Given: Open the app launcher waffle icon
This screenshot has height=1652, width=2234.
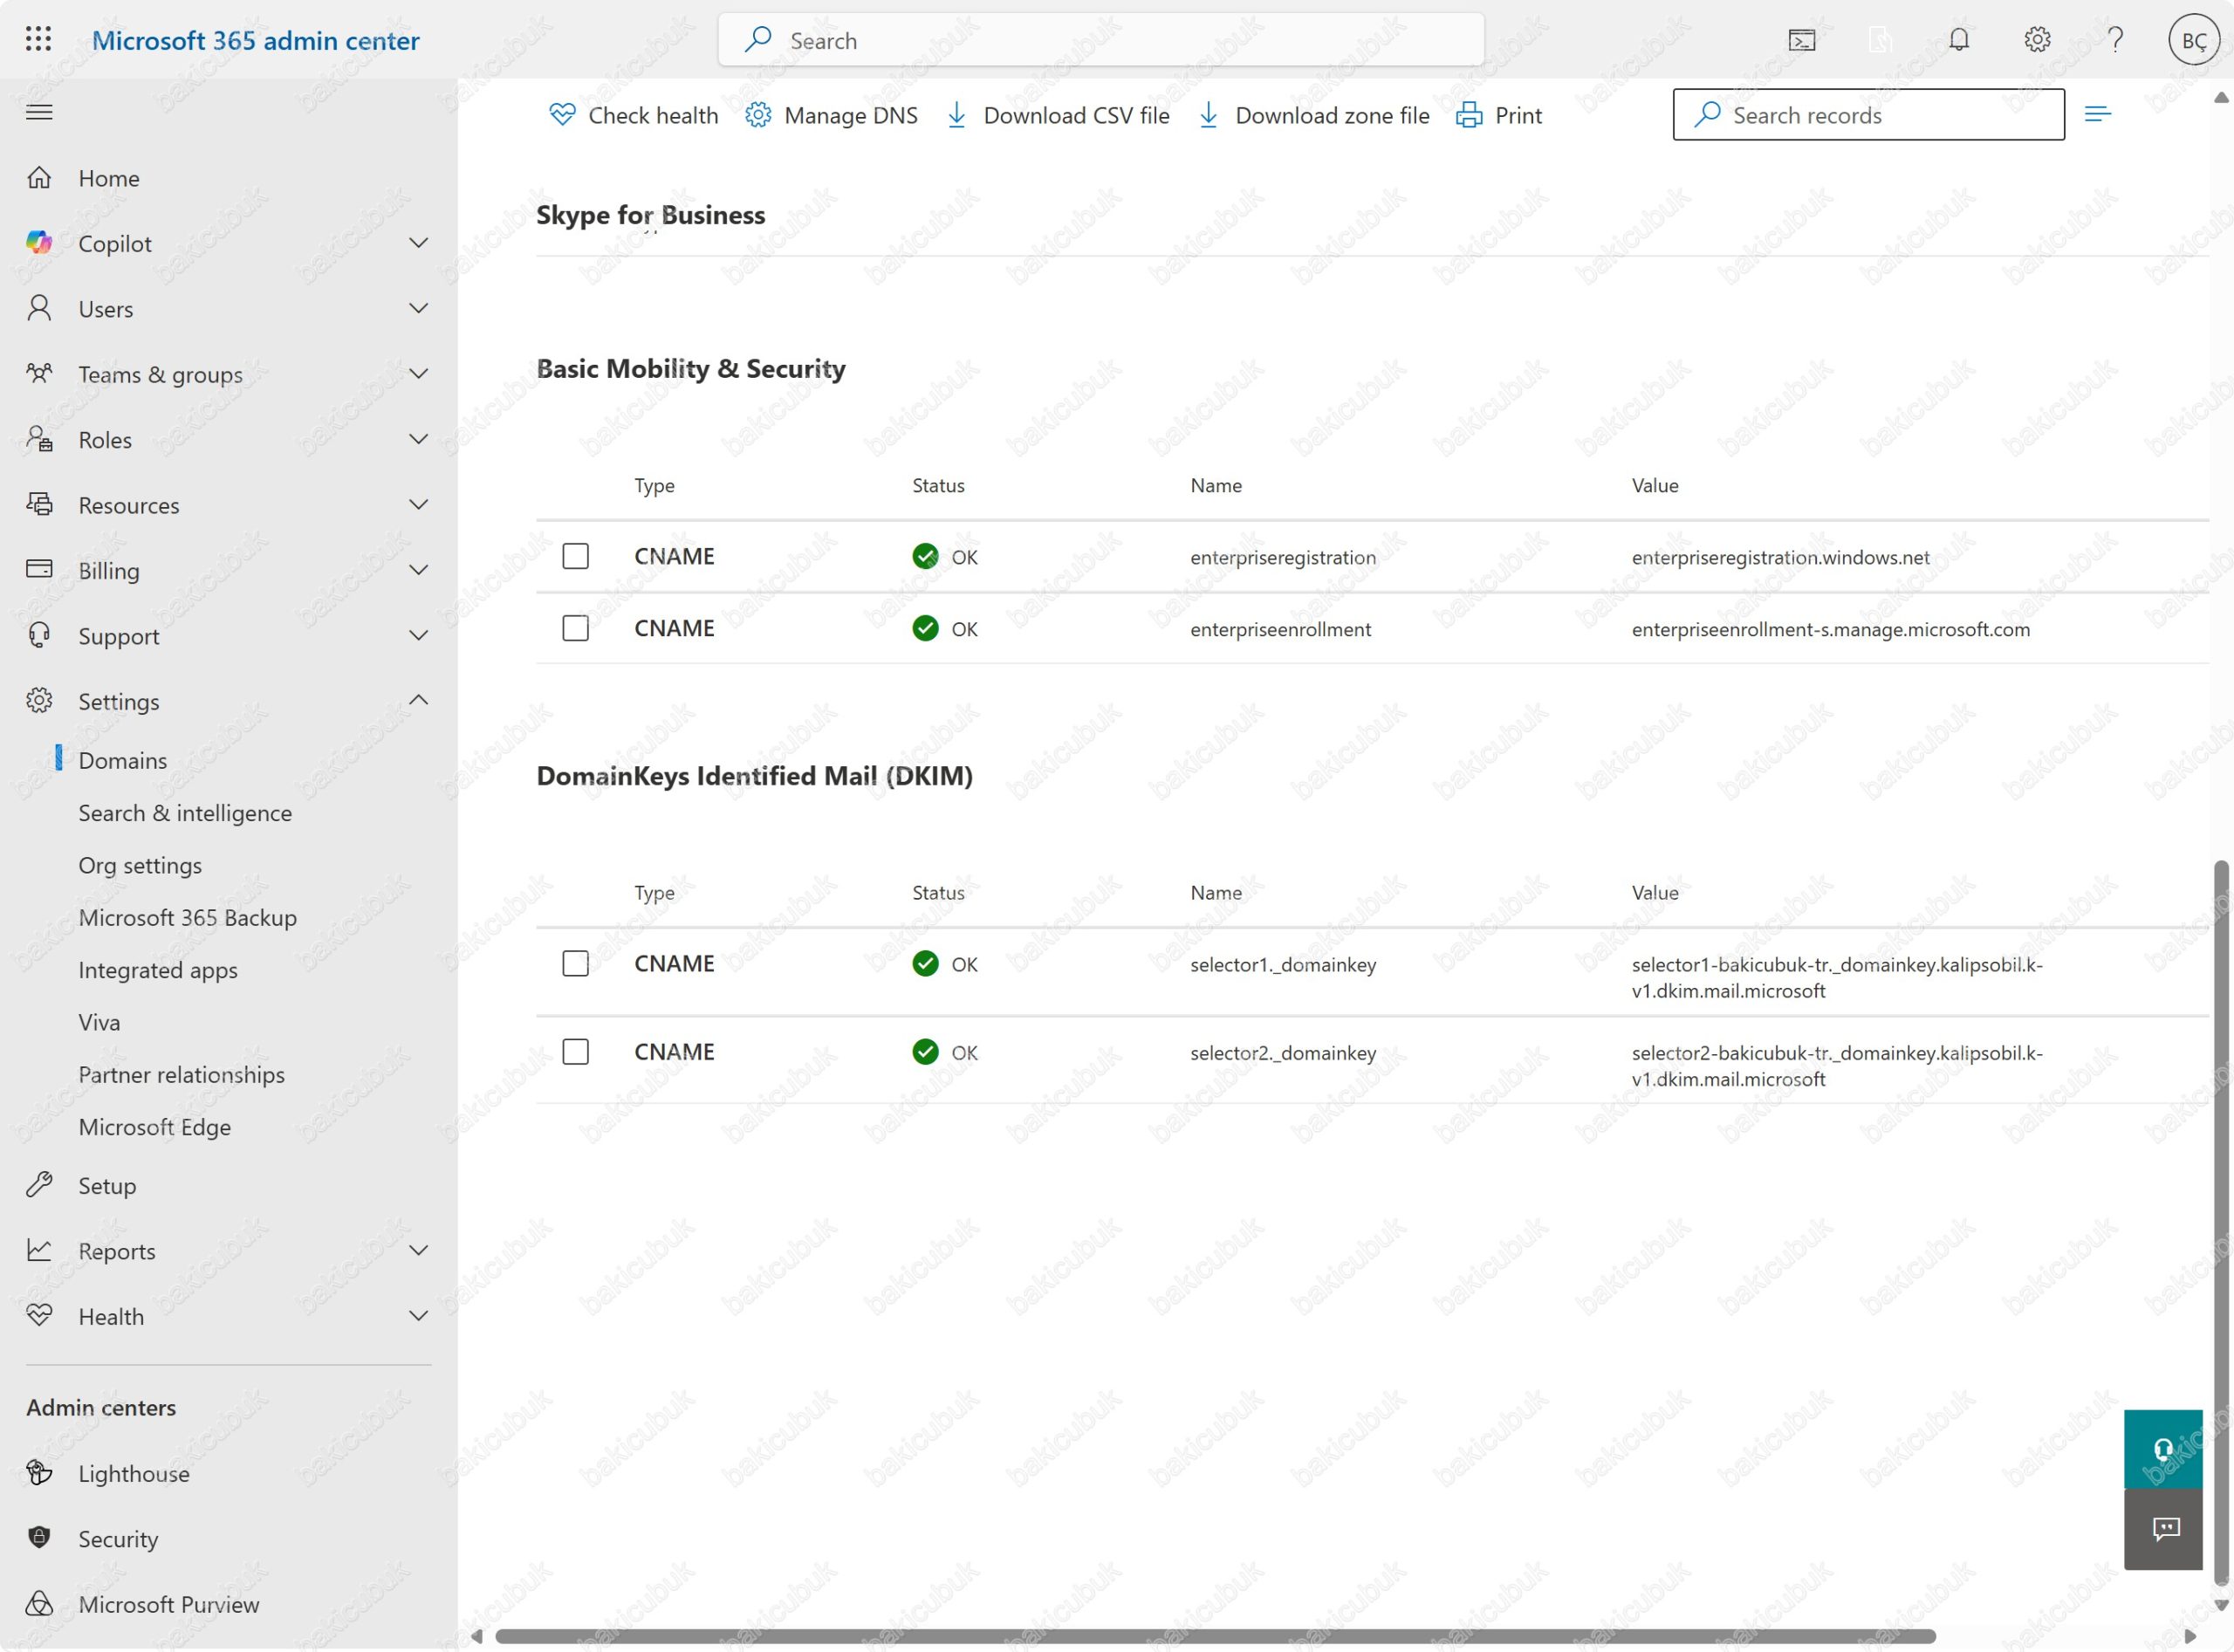Looking at the screenshot, I should [38, 40].
